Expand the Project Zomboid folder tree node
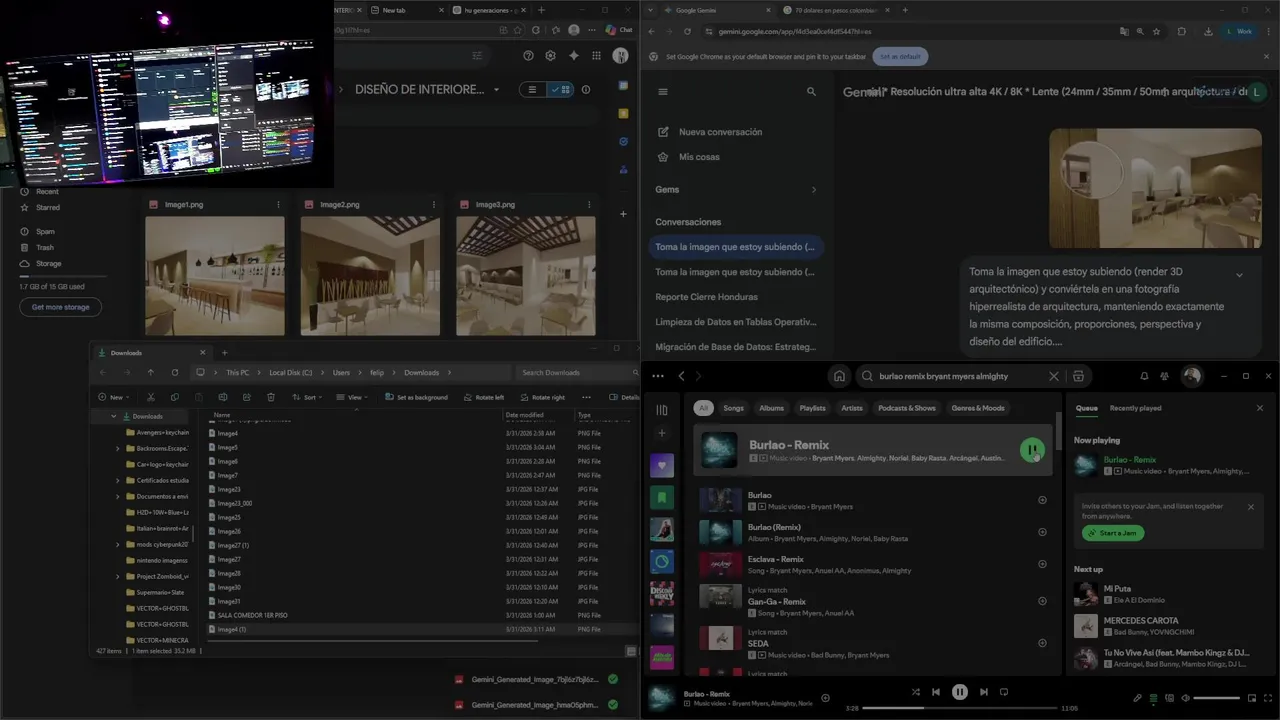 [117, 576]
